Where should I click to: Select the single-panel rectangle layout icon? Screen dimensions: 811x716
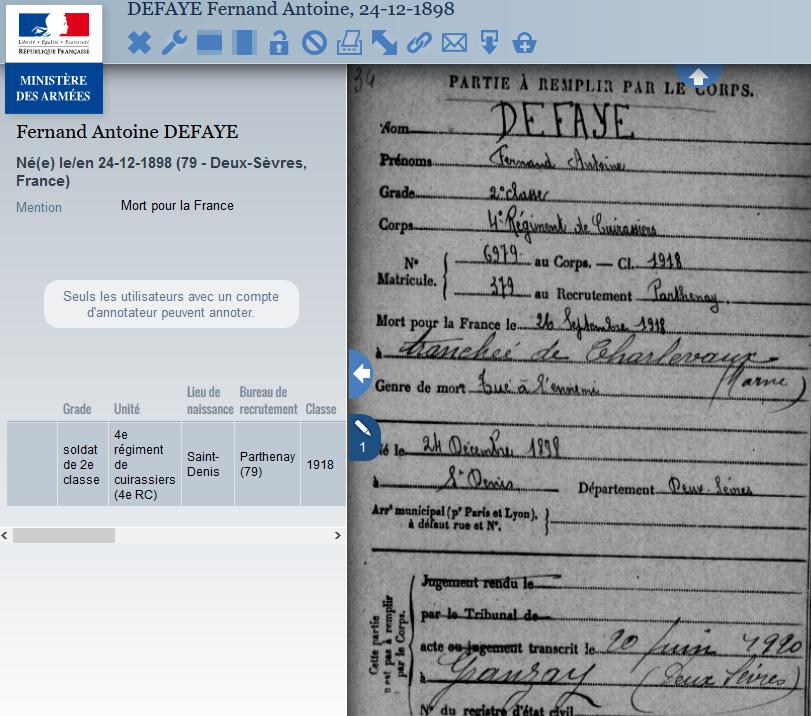pos(209,43)
